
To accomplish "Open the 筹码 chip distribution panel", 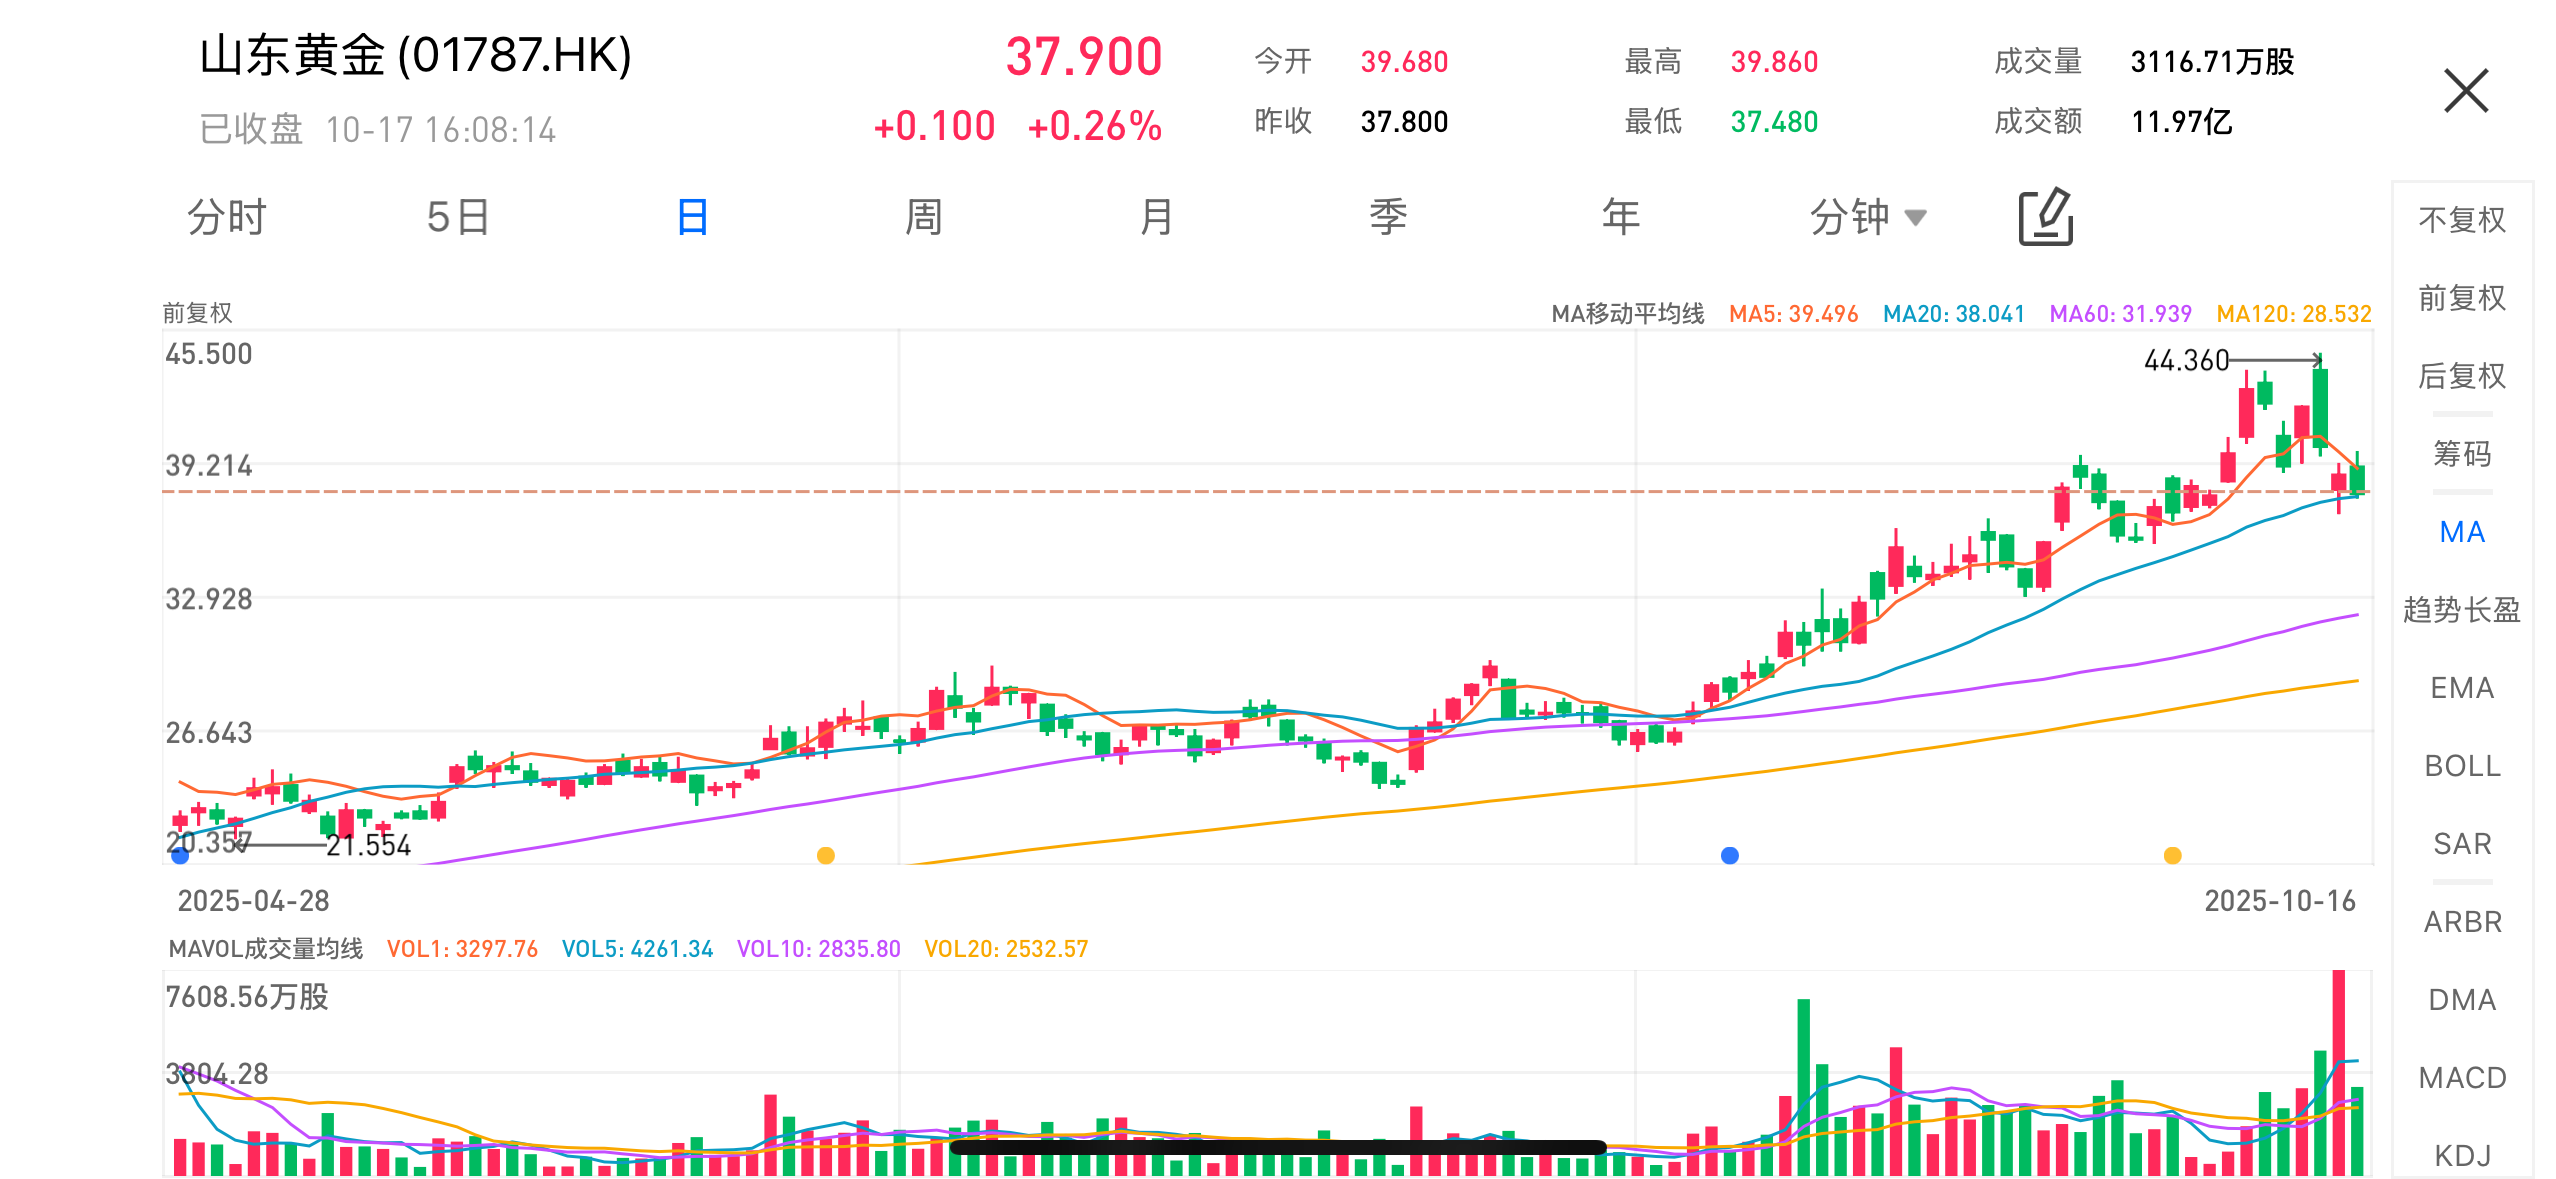I will tap(2461, 454).
